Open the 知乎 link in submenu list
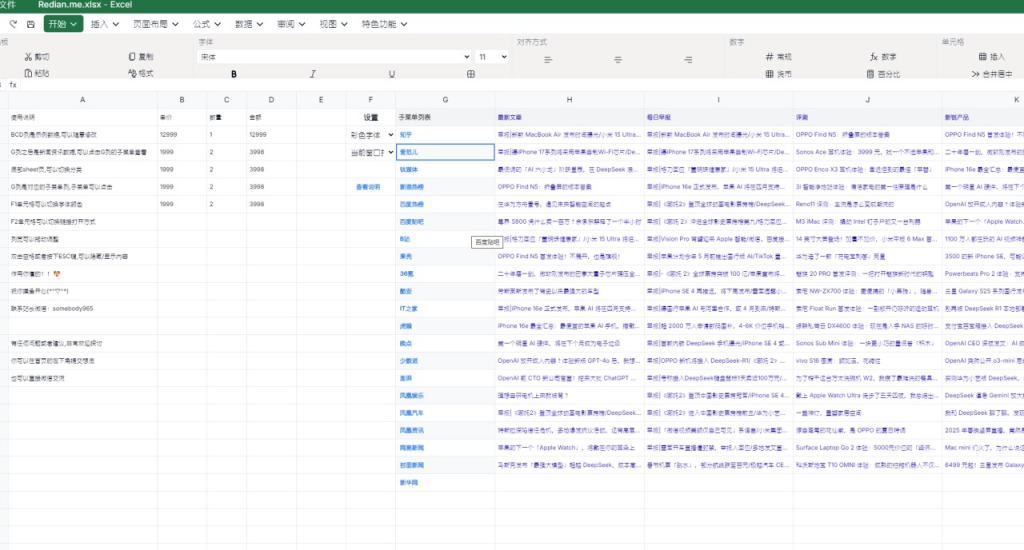The width and height of the screenshot is (1024, 550). tap(406, 135)
